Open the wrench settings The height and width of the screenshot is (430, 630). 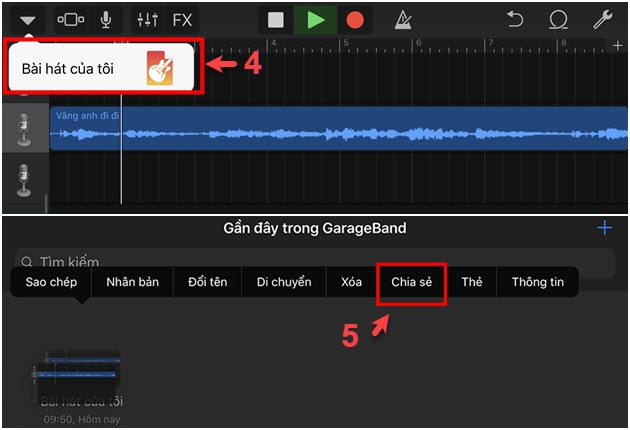pos(602,20)
